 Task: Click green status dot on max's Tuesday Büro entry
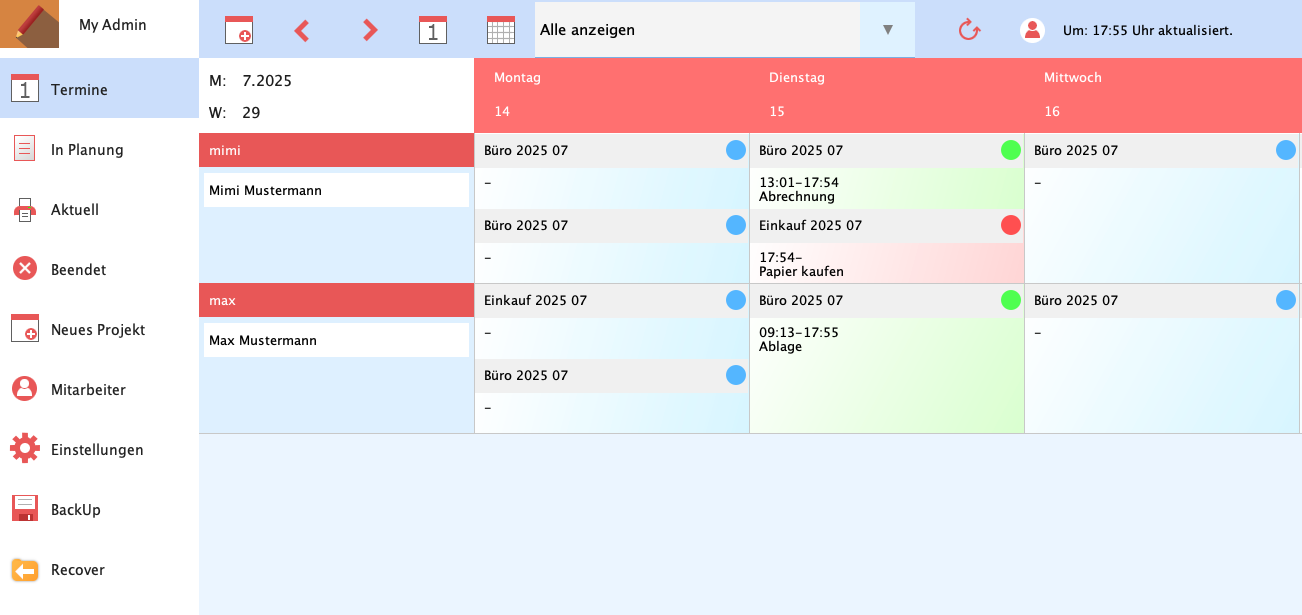click(x=1011, y=300)
